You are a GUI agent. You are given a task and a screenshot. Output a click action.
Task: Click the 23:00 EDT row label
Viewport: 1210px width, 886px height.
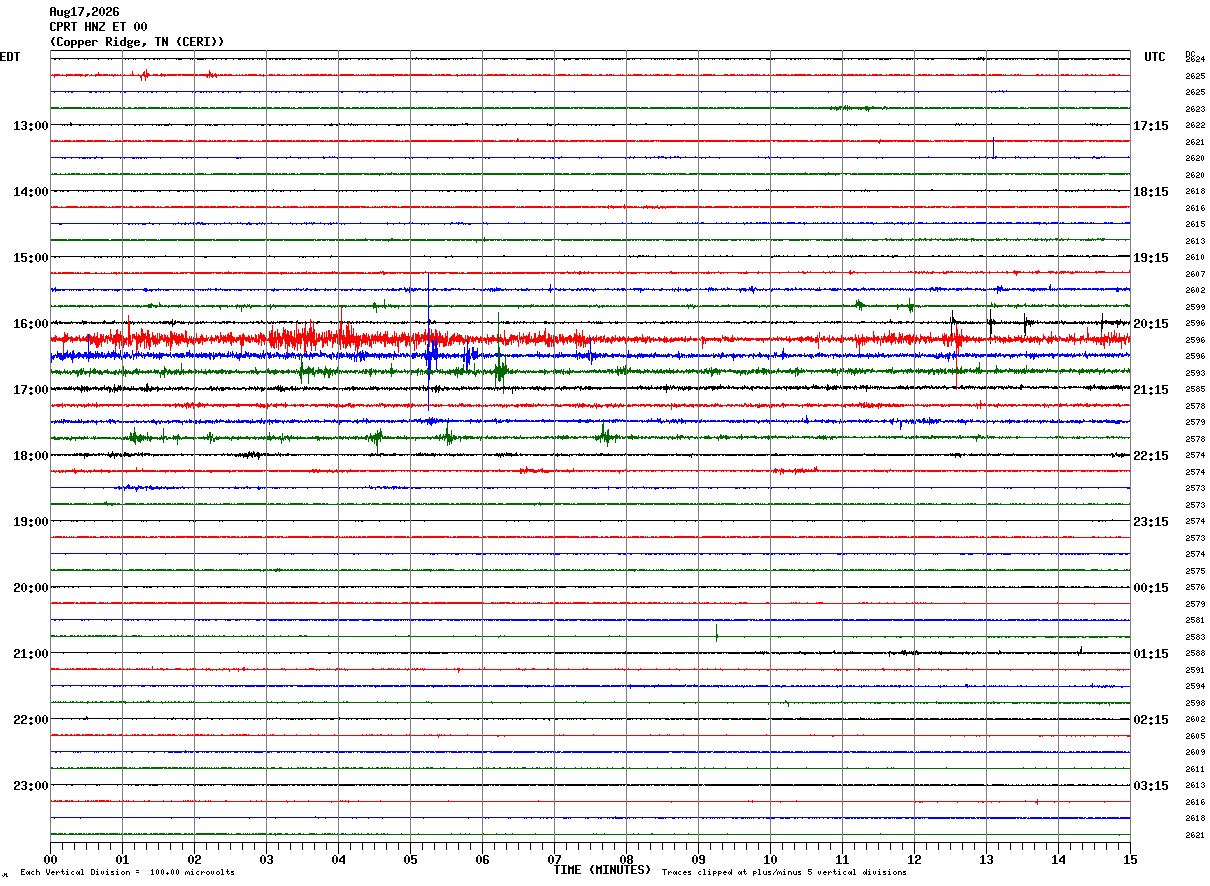point(31,786)
